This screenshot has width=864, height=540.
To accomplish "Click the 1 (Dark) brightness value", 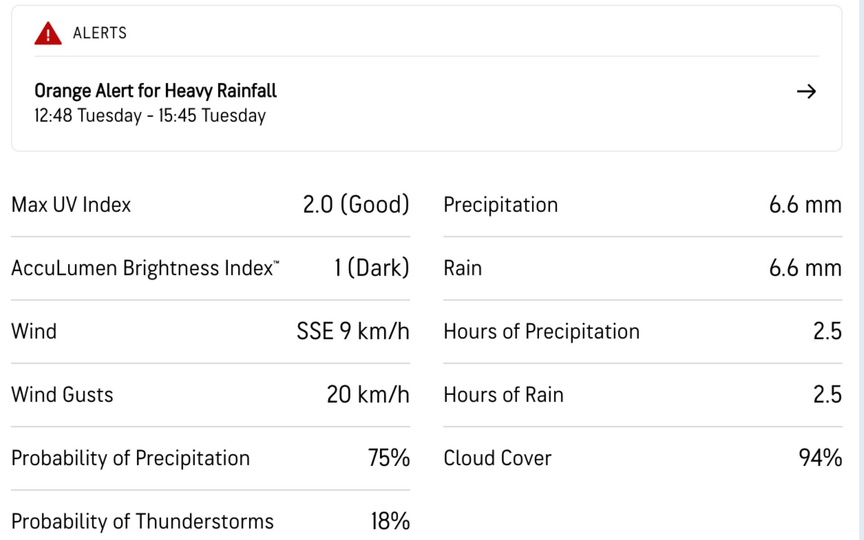I will click(372, 268).
